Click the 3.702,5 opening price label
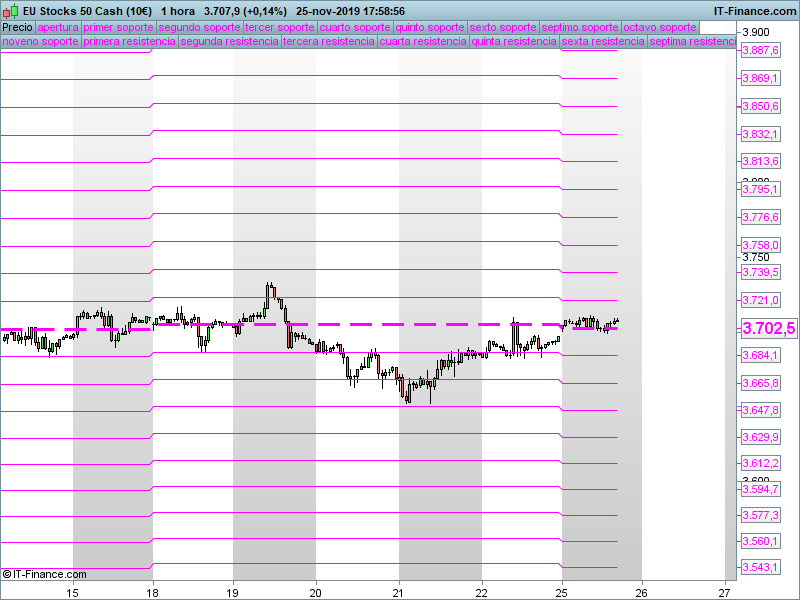This screenshot has width=800, height=600. (768, 329)
